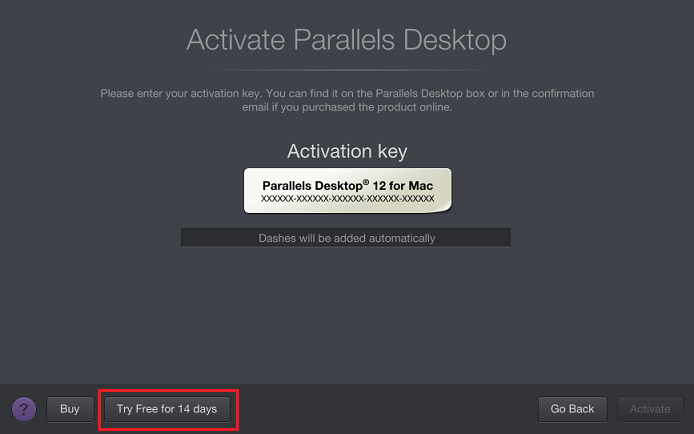Click the bottom bar between trial and Go Back
The height and width of the screenshot is (434, 694).
[x=384, y=409]
